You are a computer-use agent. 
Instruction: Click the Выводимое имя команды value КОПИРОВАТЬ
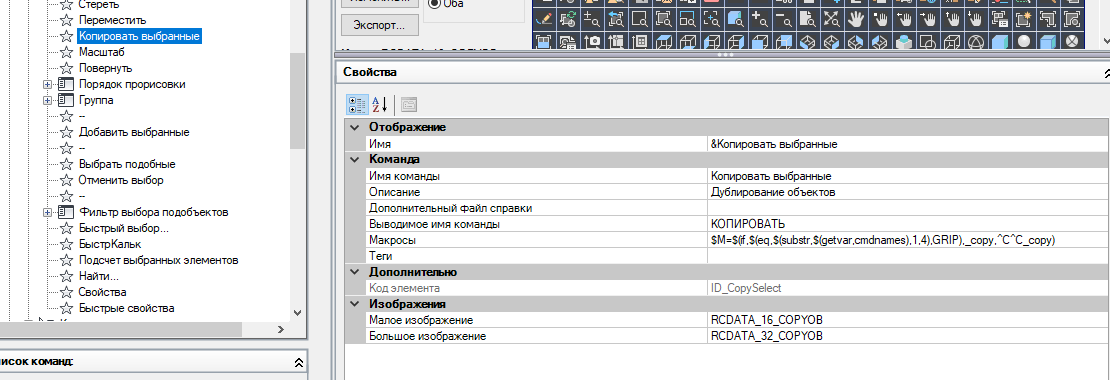click(908, 224)
